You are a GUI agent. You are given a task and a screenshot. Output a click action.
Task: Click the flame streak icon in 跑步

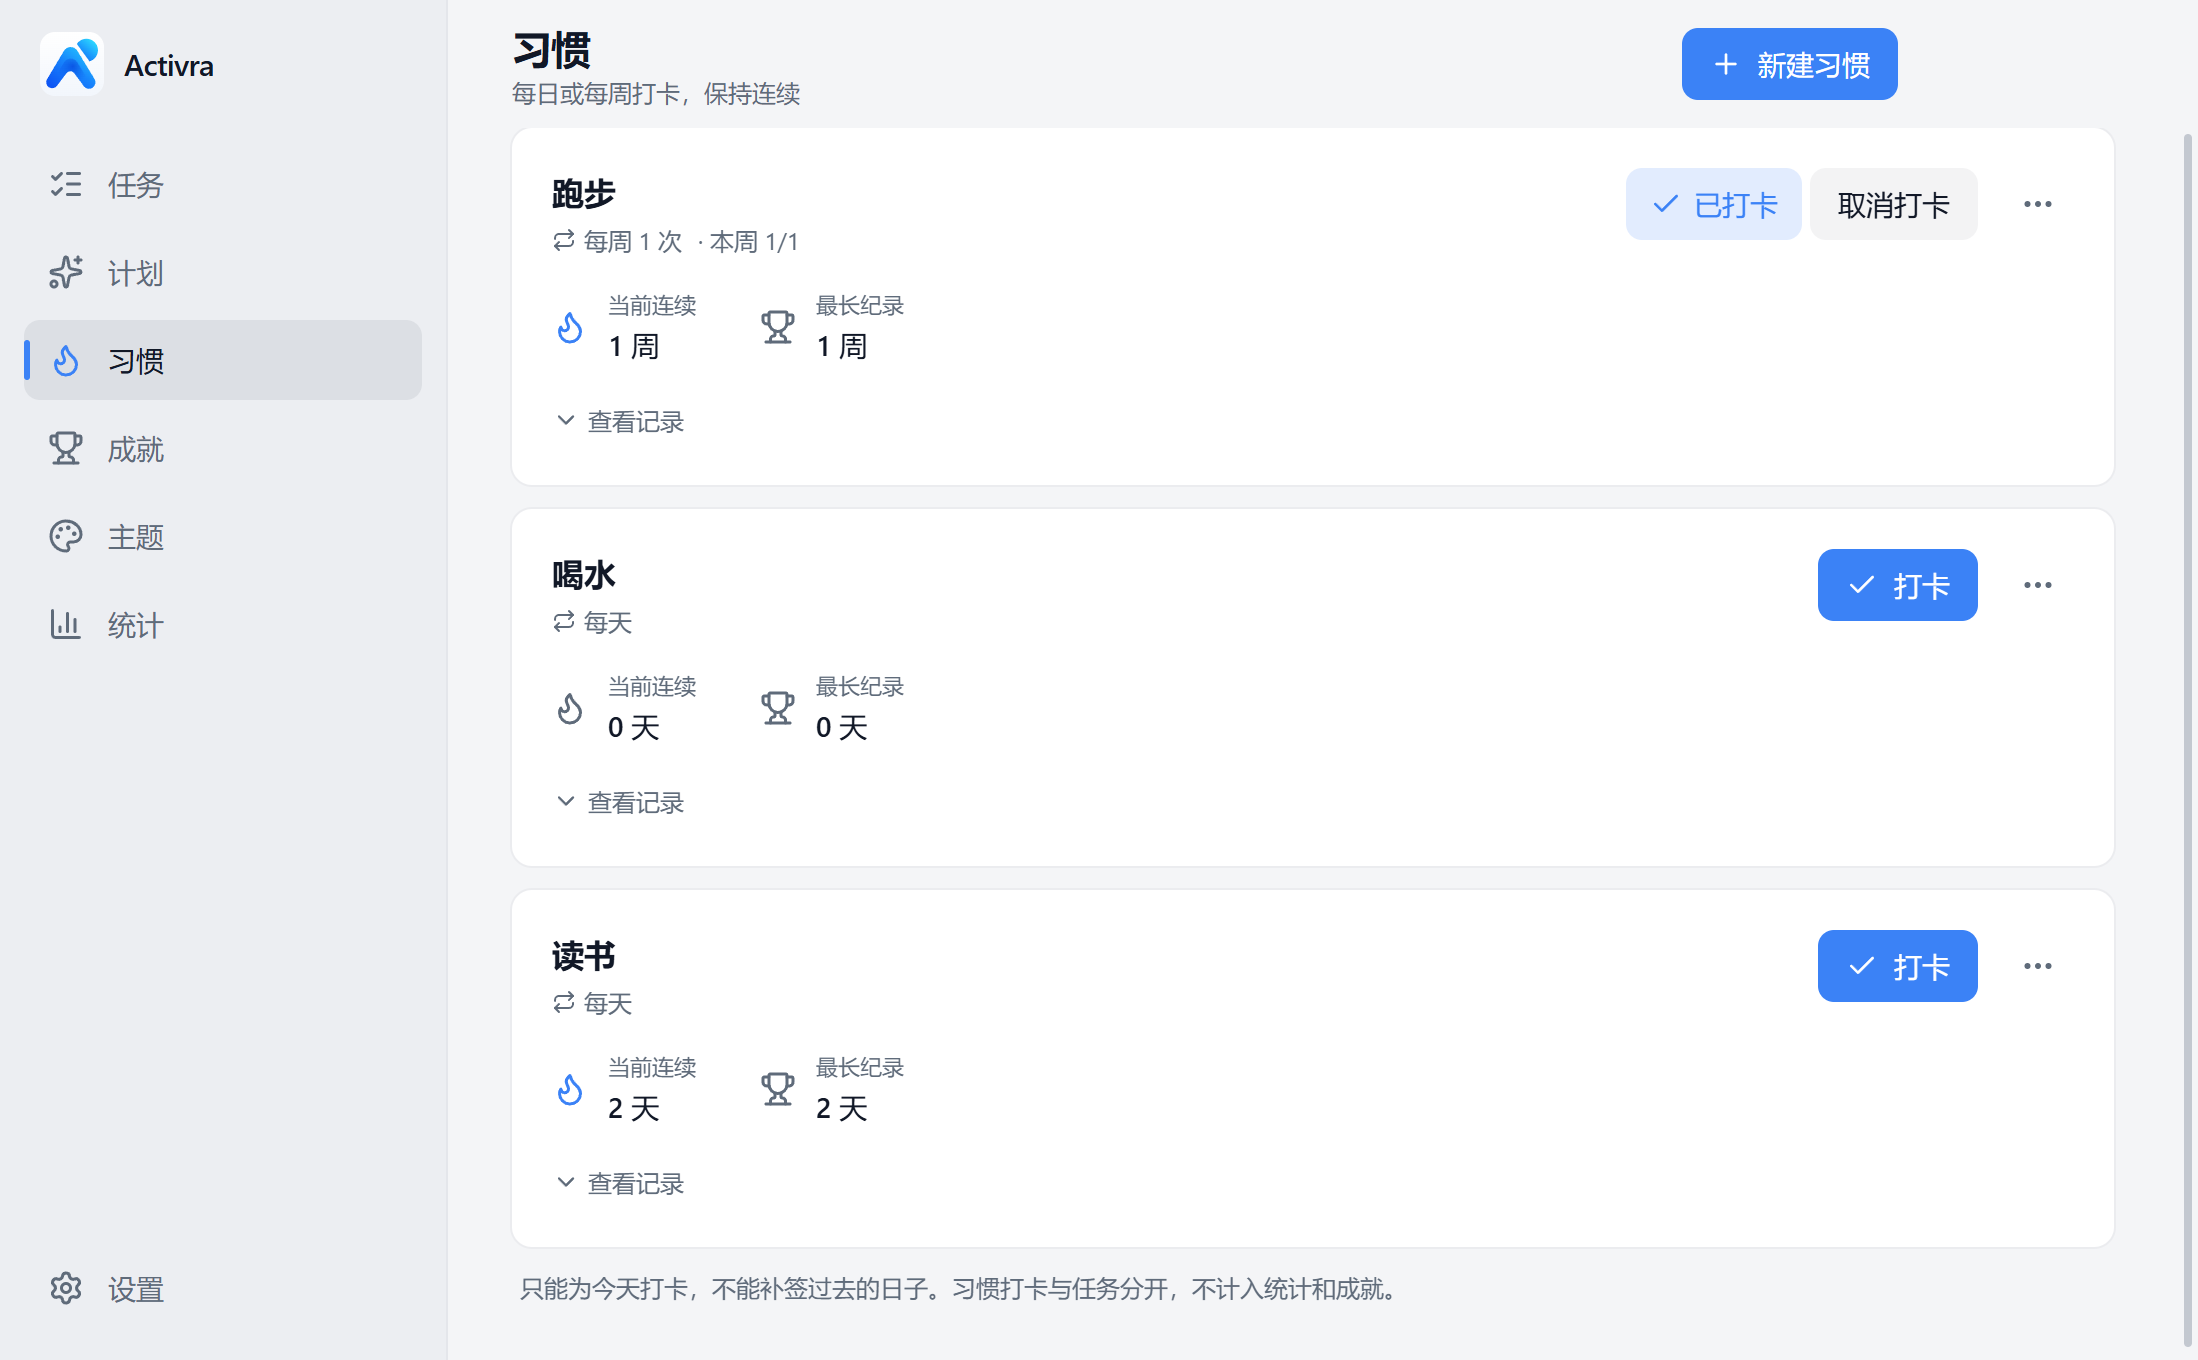coord(570,327)
